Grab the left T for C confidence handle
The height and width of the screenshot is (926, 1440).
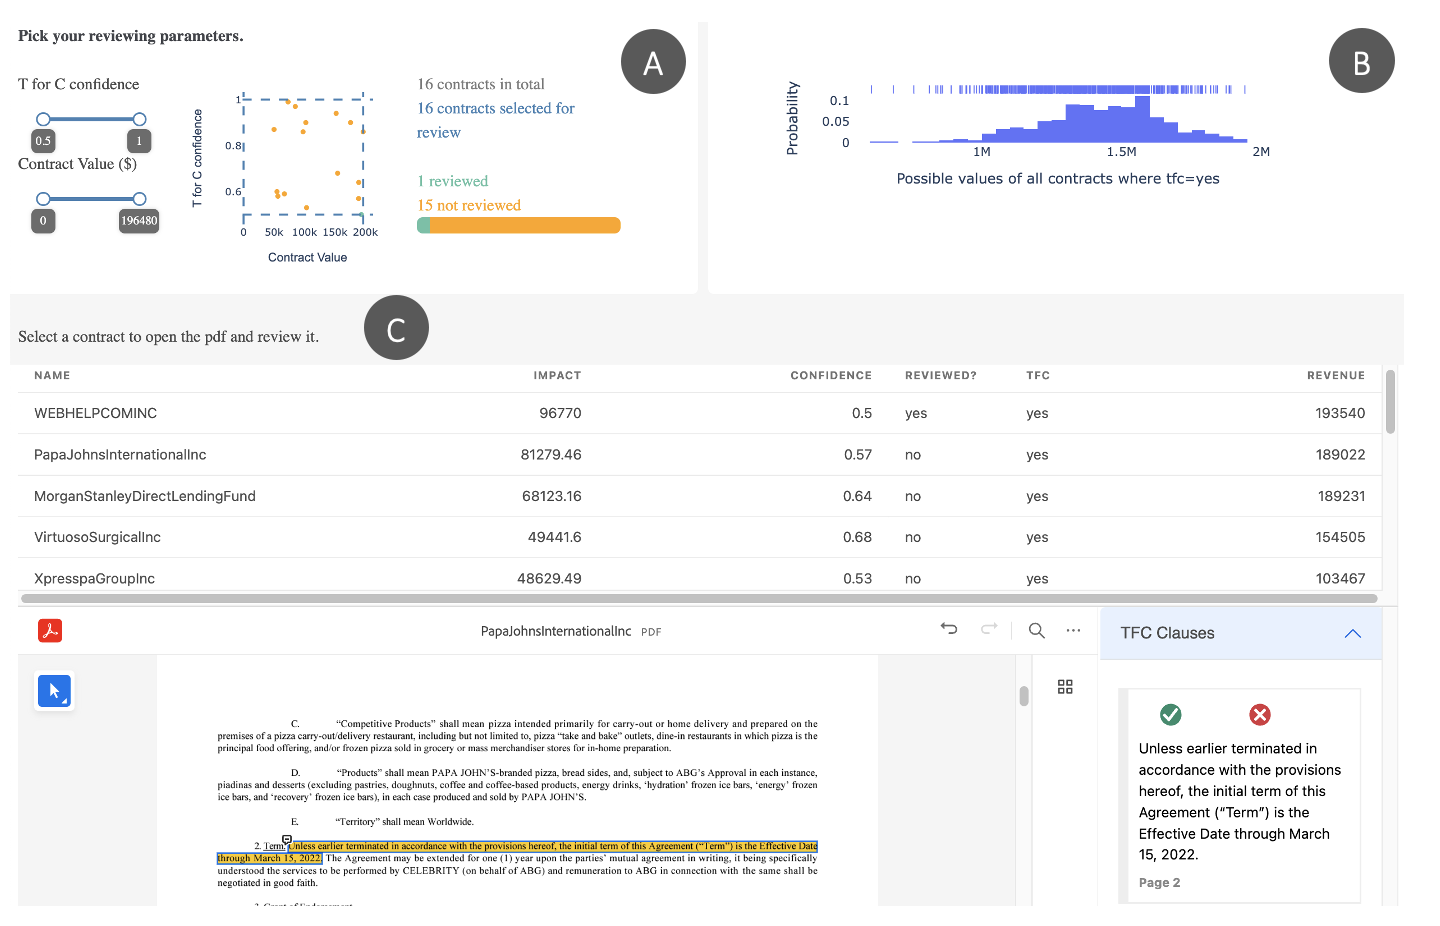(43, 119)
